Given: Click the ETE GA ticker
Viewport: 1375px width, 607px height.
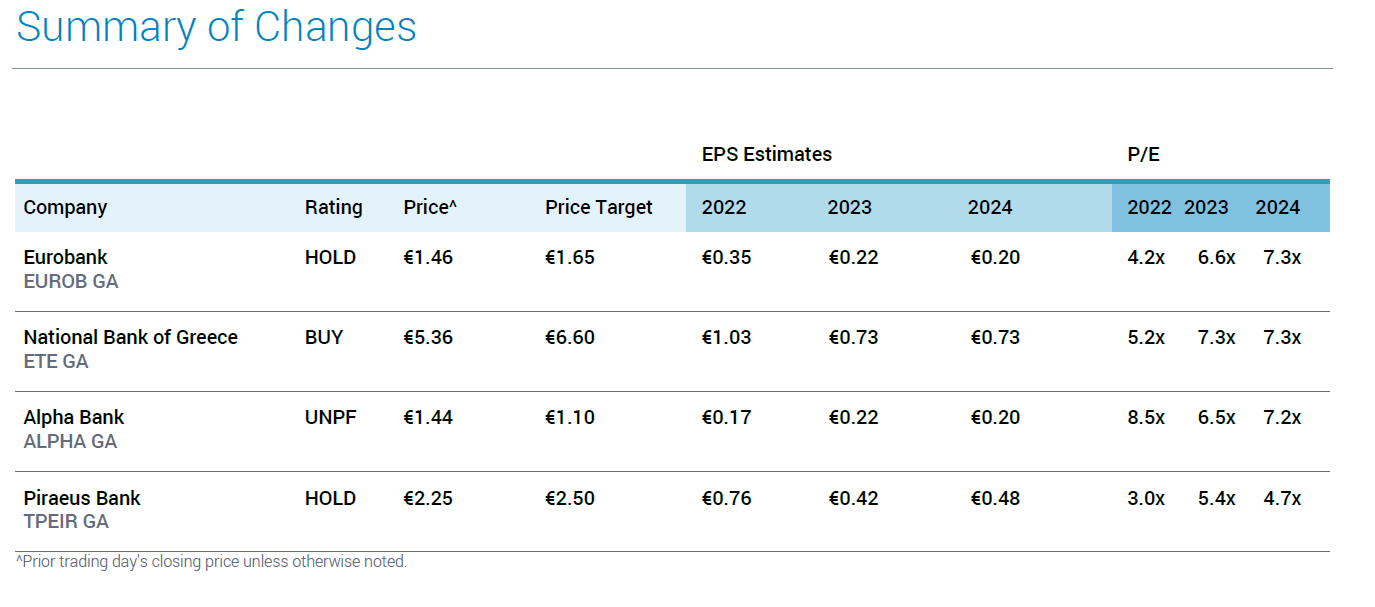Looking at the screenshot, I should coord(56,361).
